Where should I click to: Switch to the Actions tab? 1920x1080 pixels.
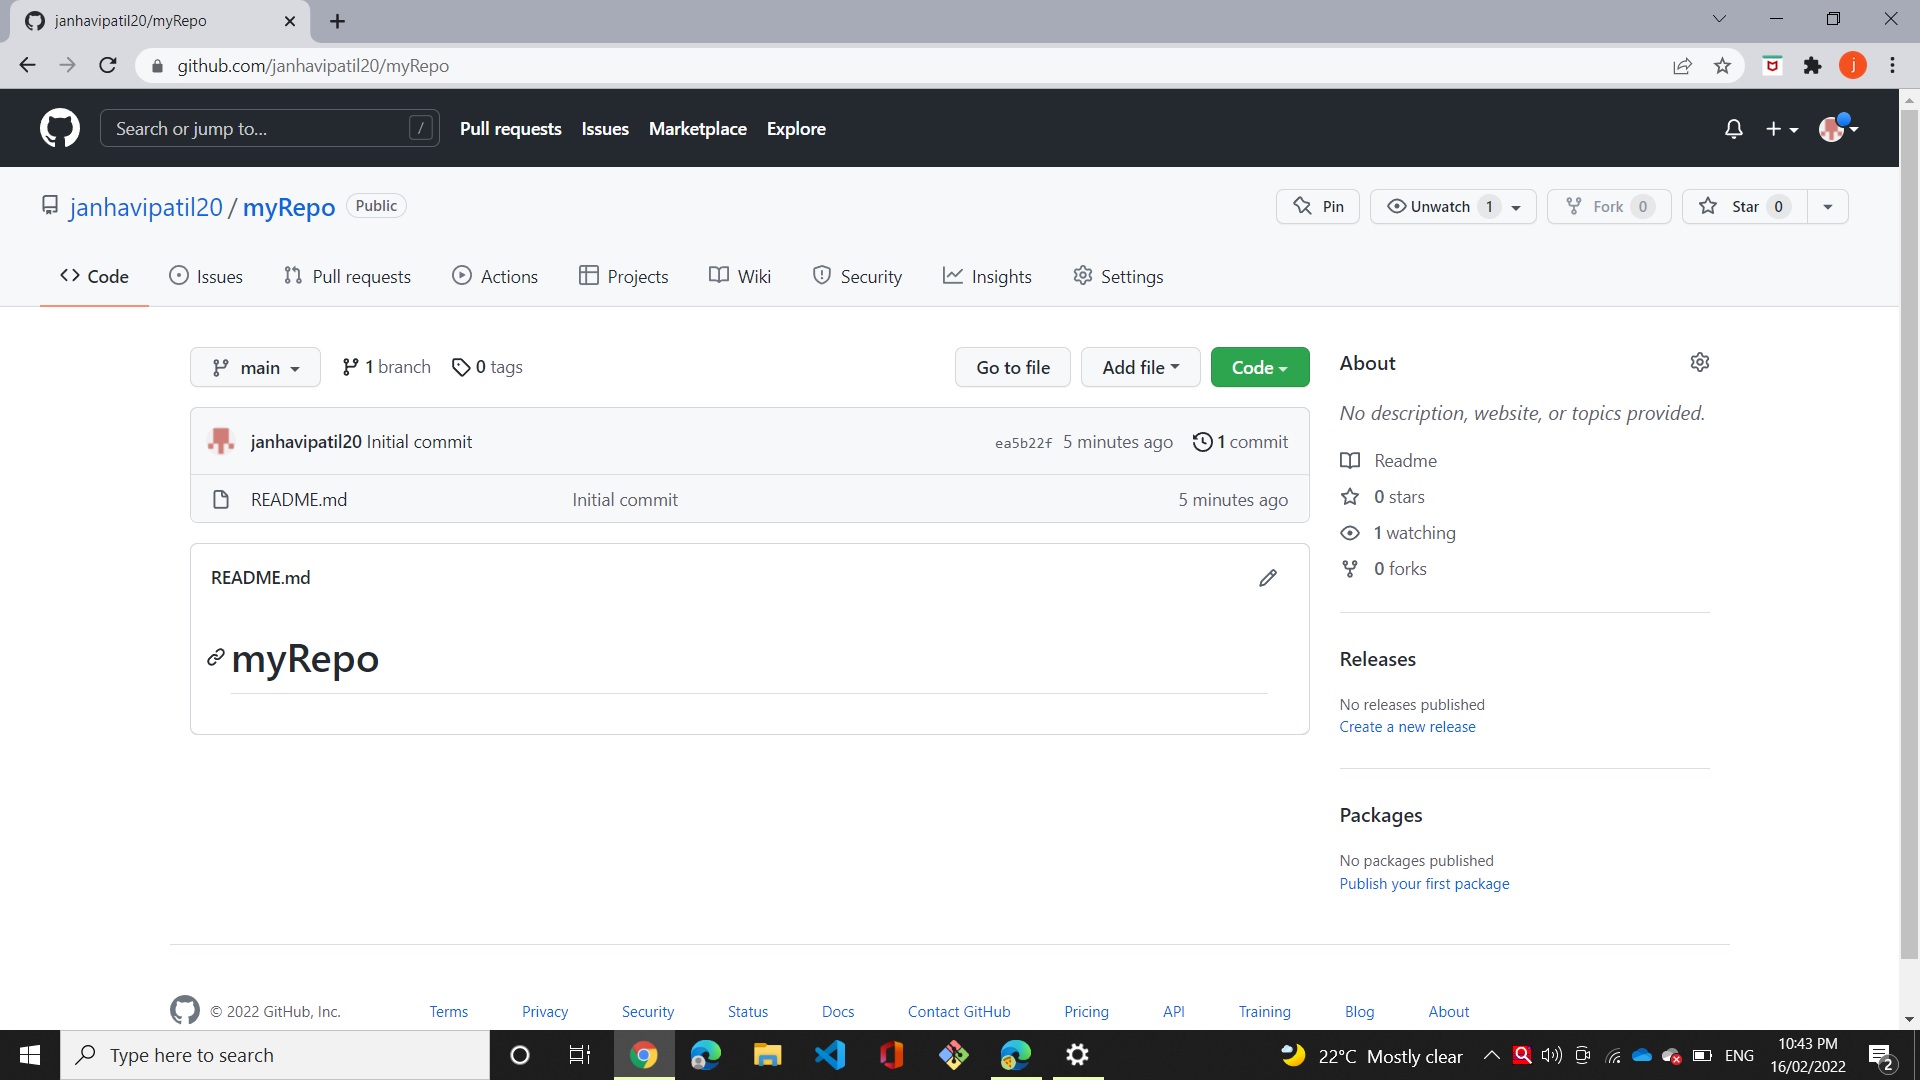click(x=495, y=276)
